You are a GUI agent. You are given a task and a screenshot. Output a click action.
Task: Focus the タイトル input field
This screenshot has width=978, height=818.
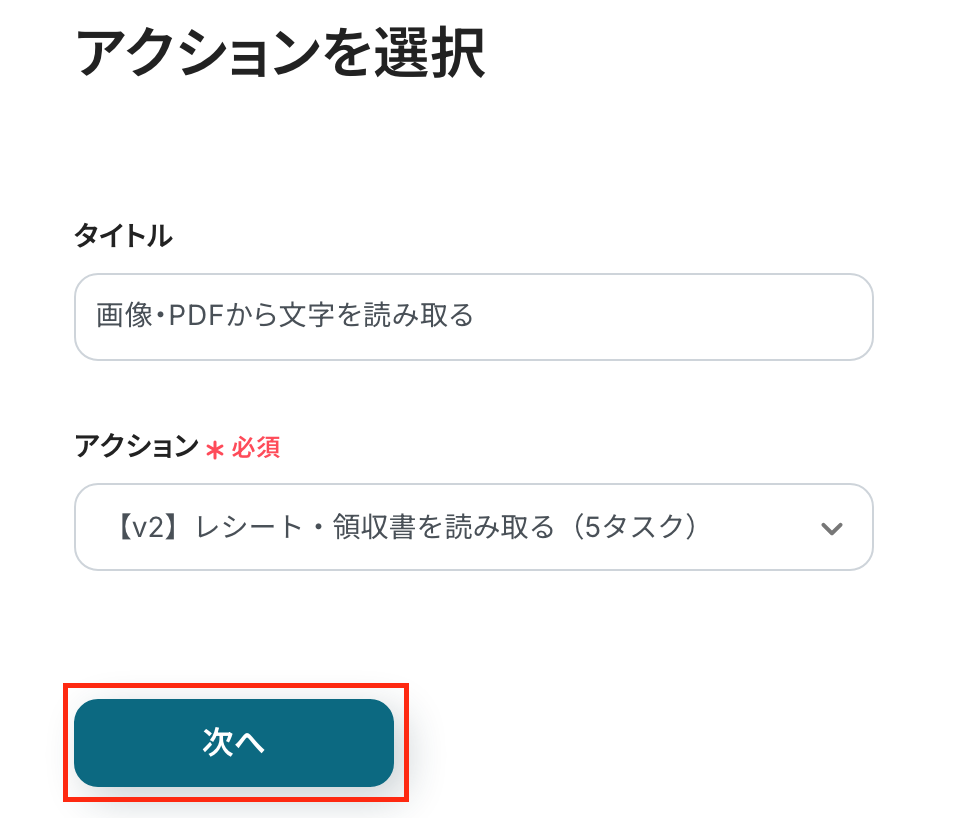point(473,317)
